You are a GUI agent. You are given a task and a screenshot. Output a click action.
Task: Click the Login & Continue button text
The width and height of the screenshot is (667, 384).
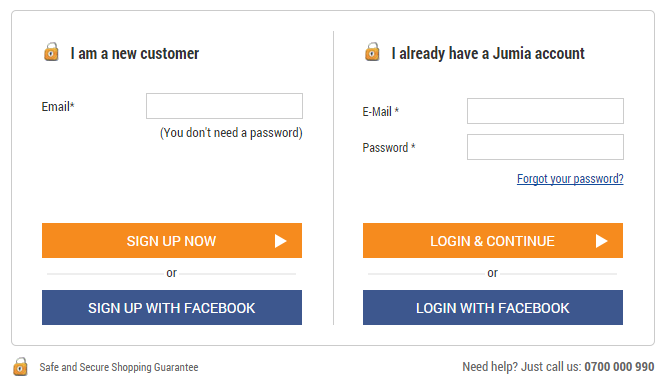click(492, 241)
